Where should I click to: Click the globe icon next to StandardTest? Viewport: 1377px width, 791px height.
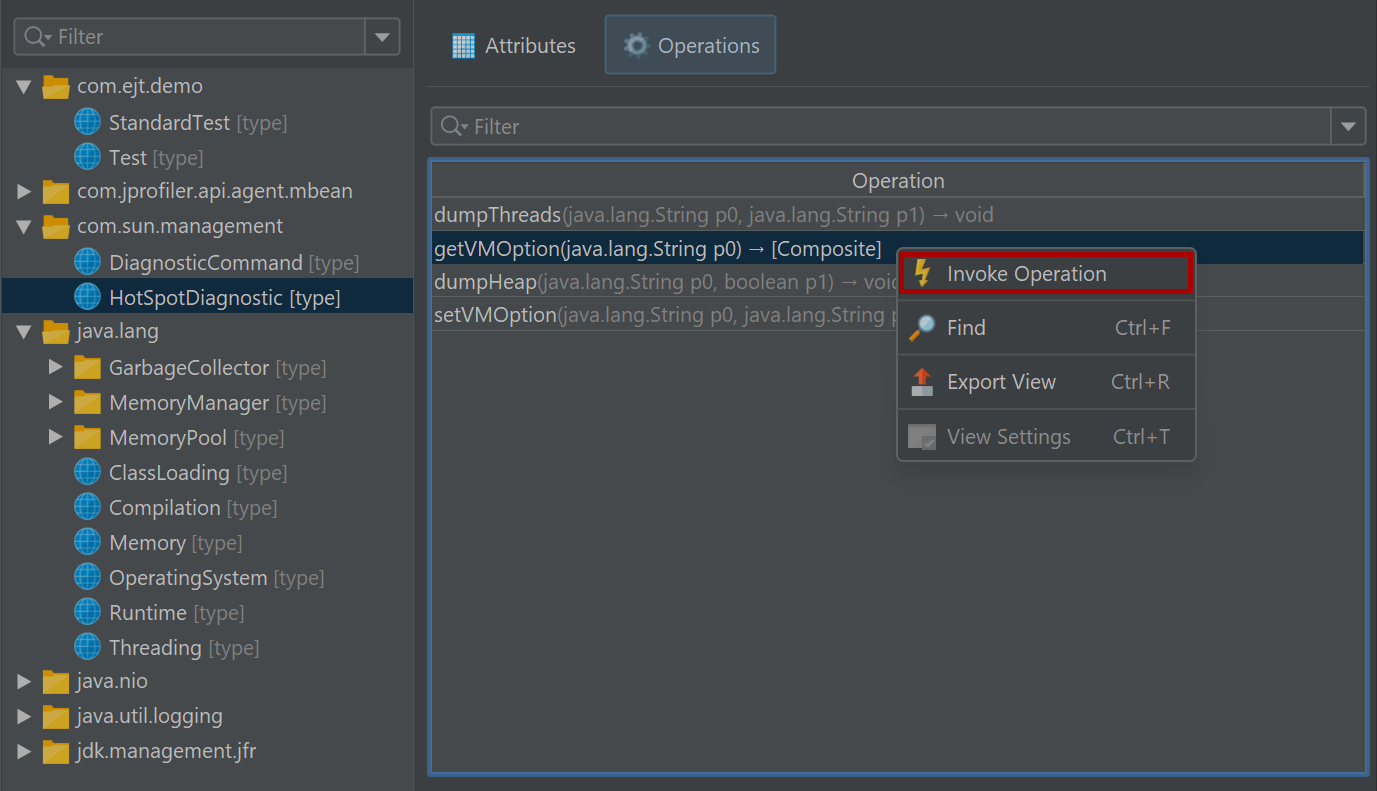pos(88,122)
